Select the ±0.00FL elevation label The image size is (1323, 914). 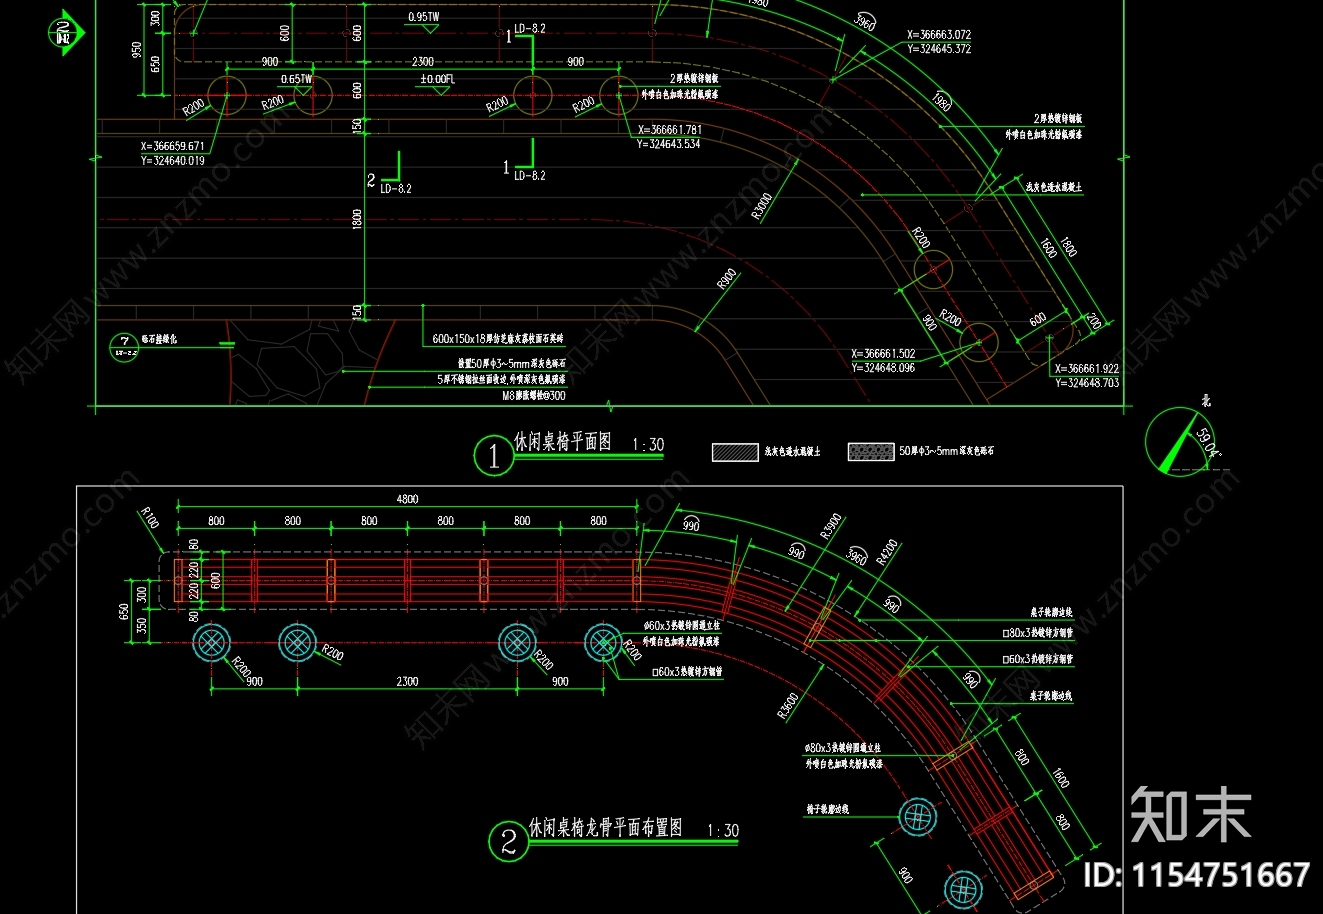437,79
